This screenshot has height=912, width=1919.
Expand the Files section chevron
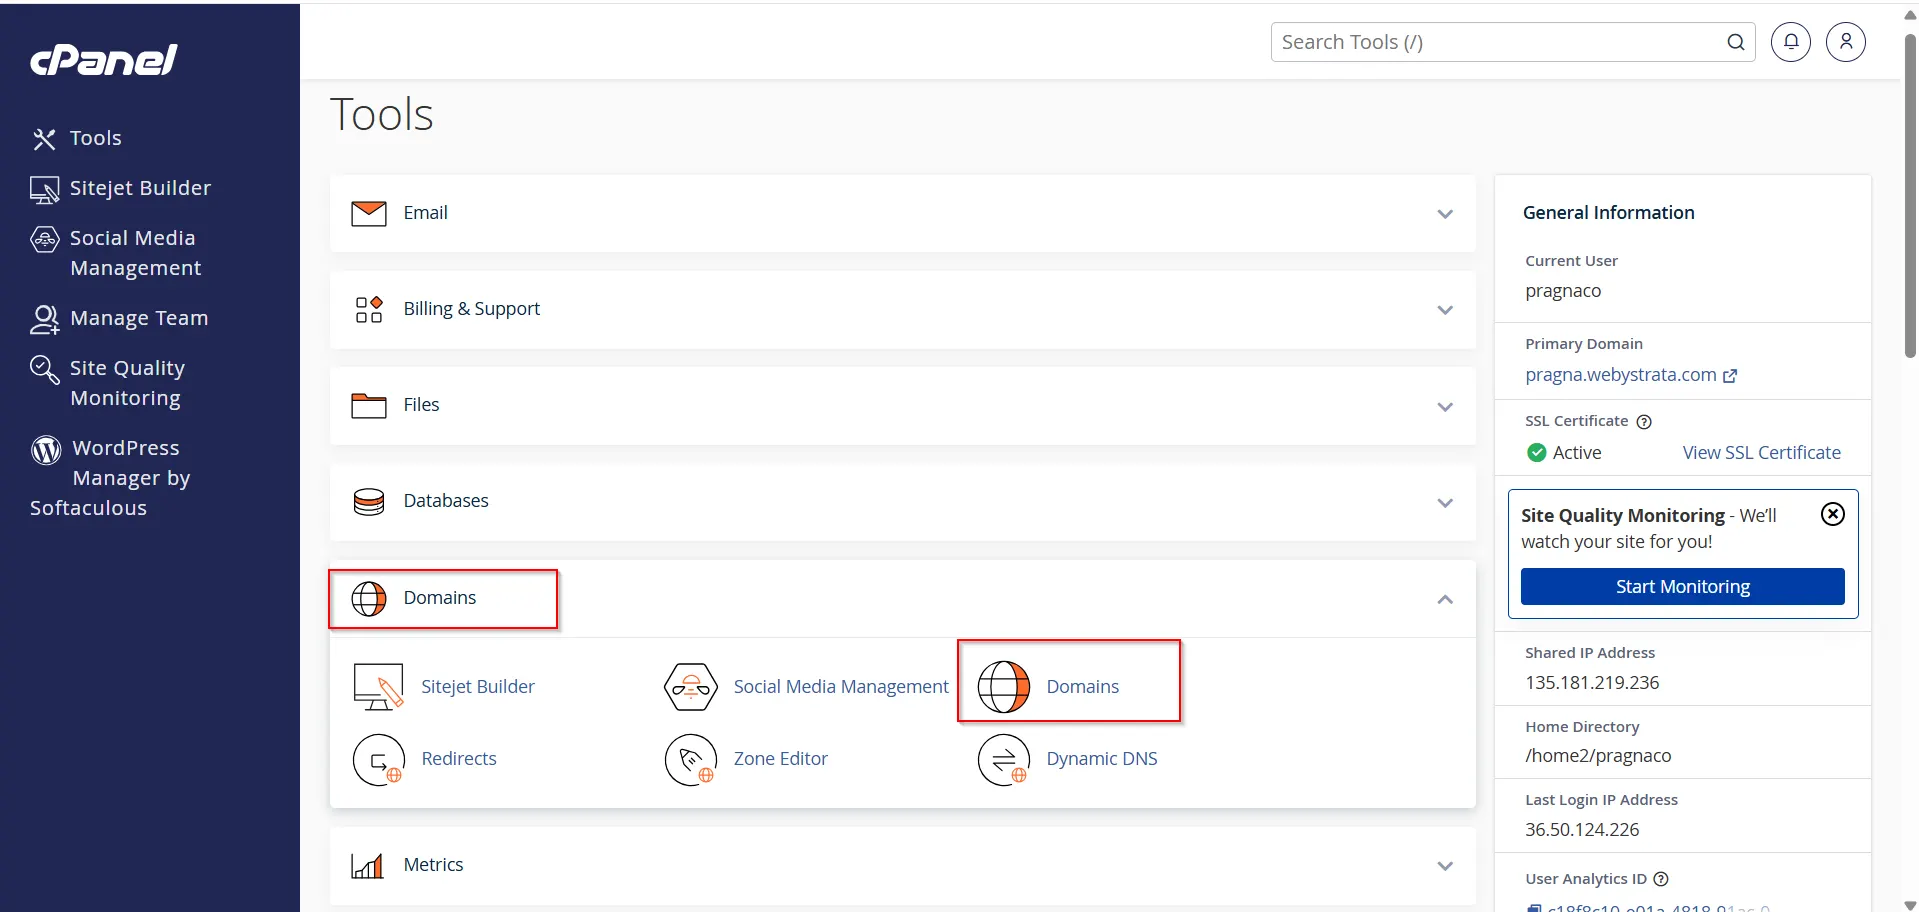click(x=1445, y=407)
